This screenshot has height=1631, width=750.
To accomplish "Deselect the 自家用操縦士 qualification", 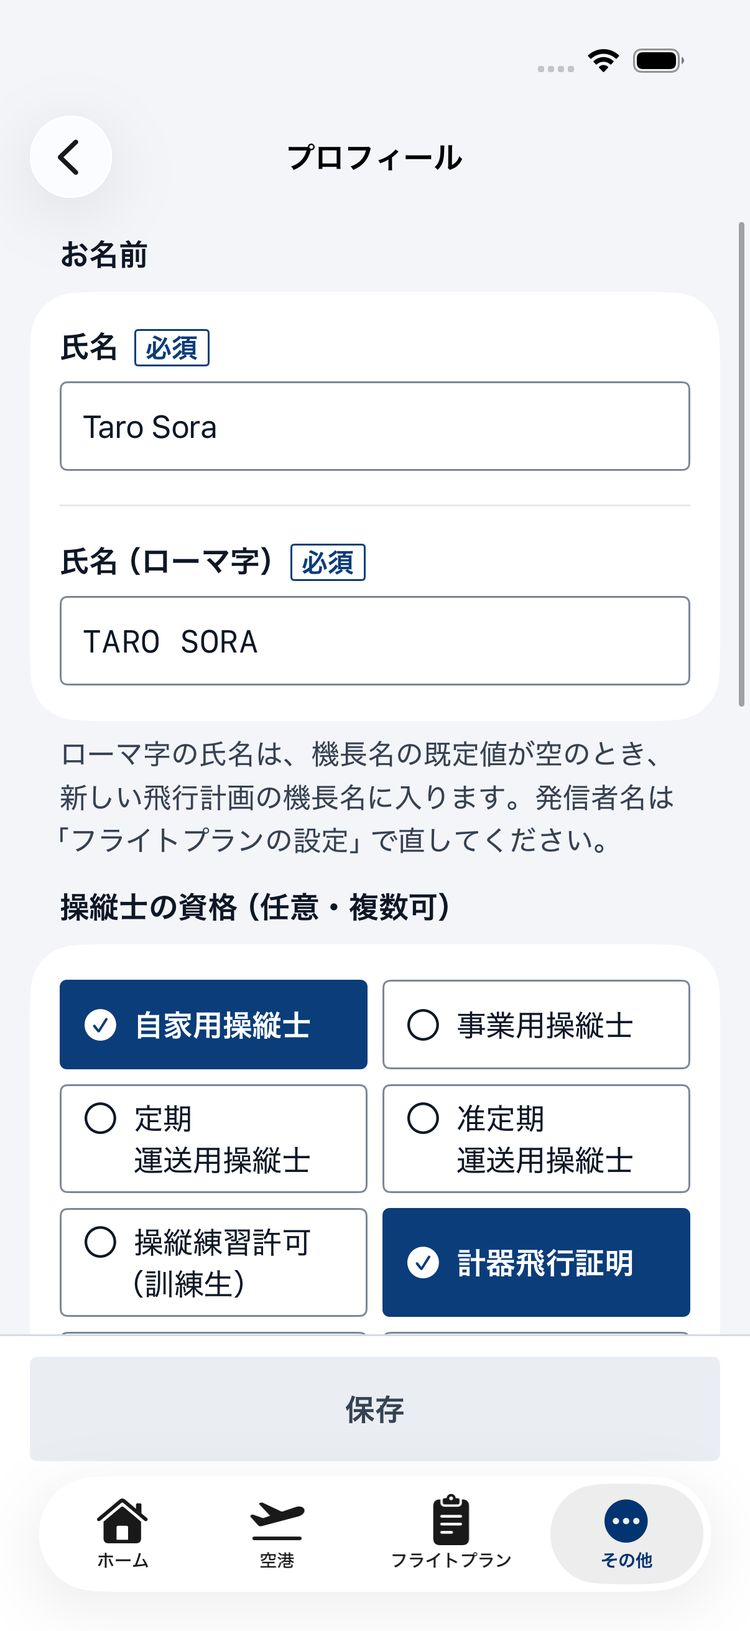I will [x=213, y=1025].
